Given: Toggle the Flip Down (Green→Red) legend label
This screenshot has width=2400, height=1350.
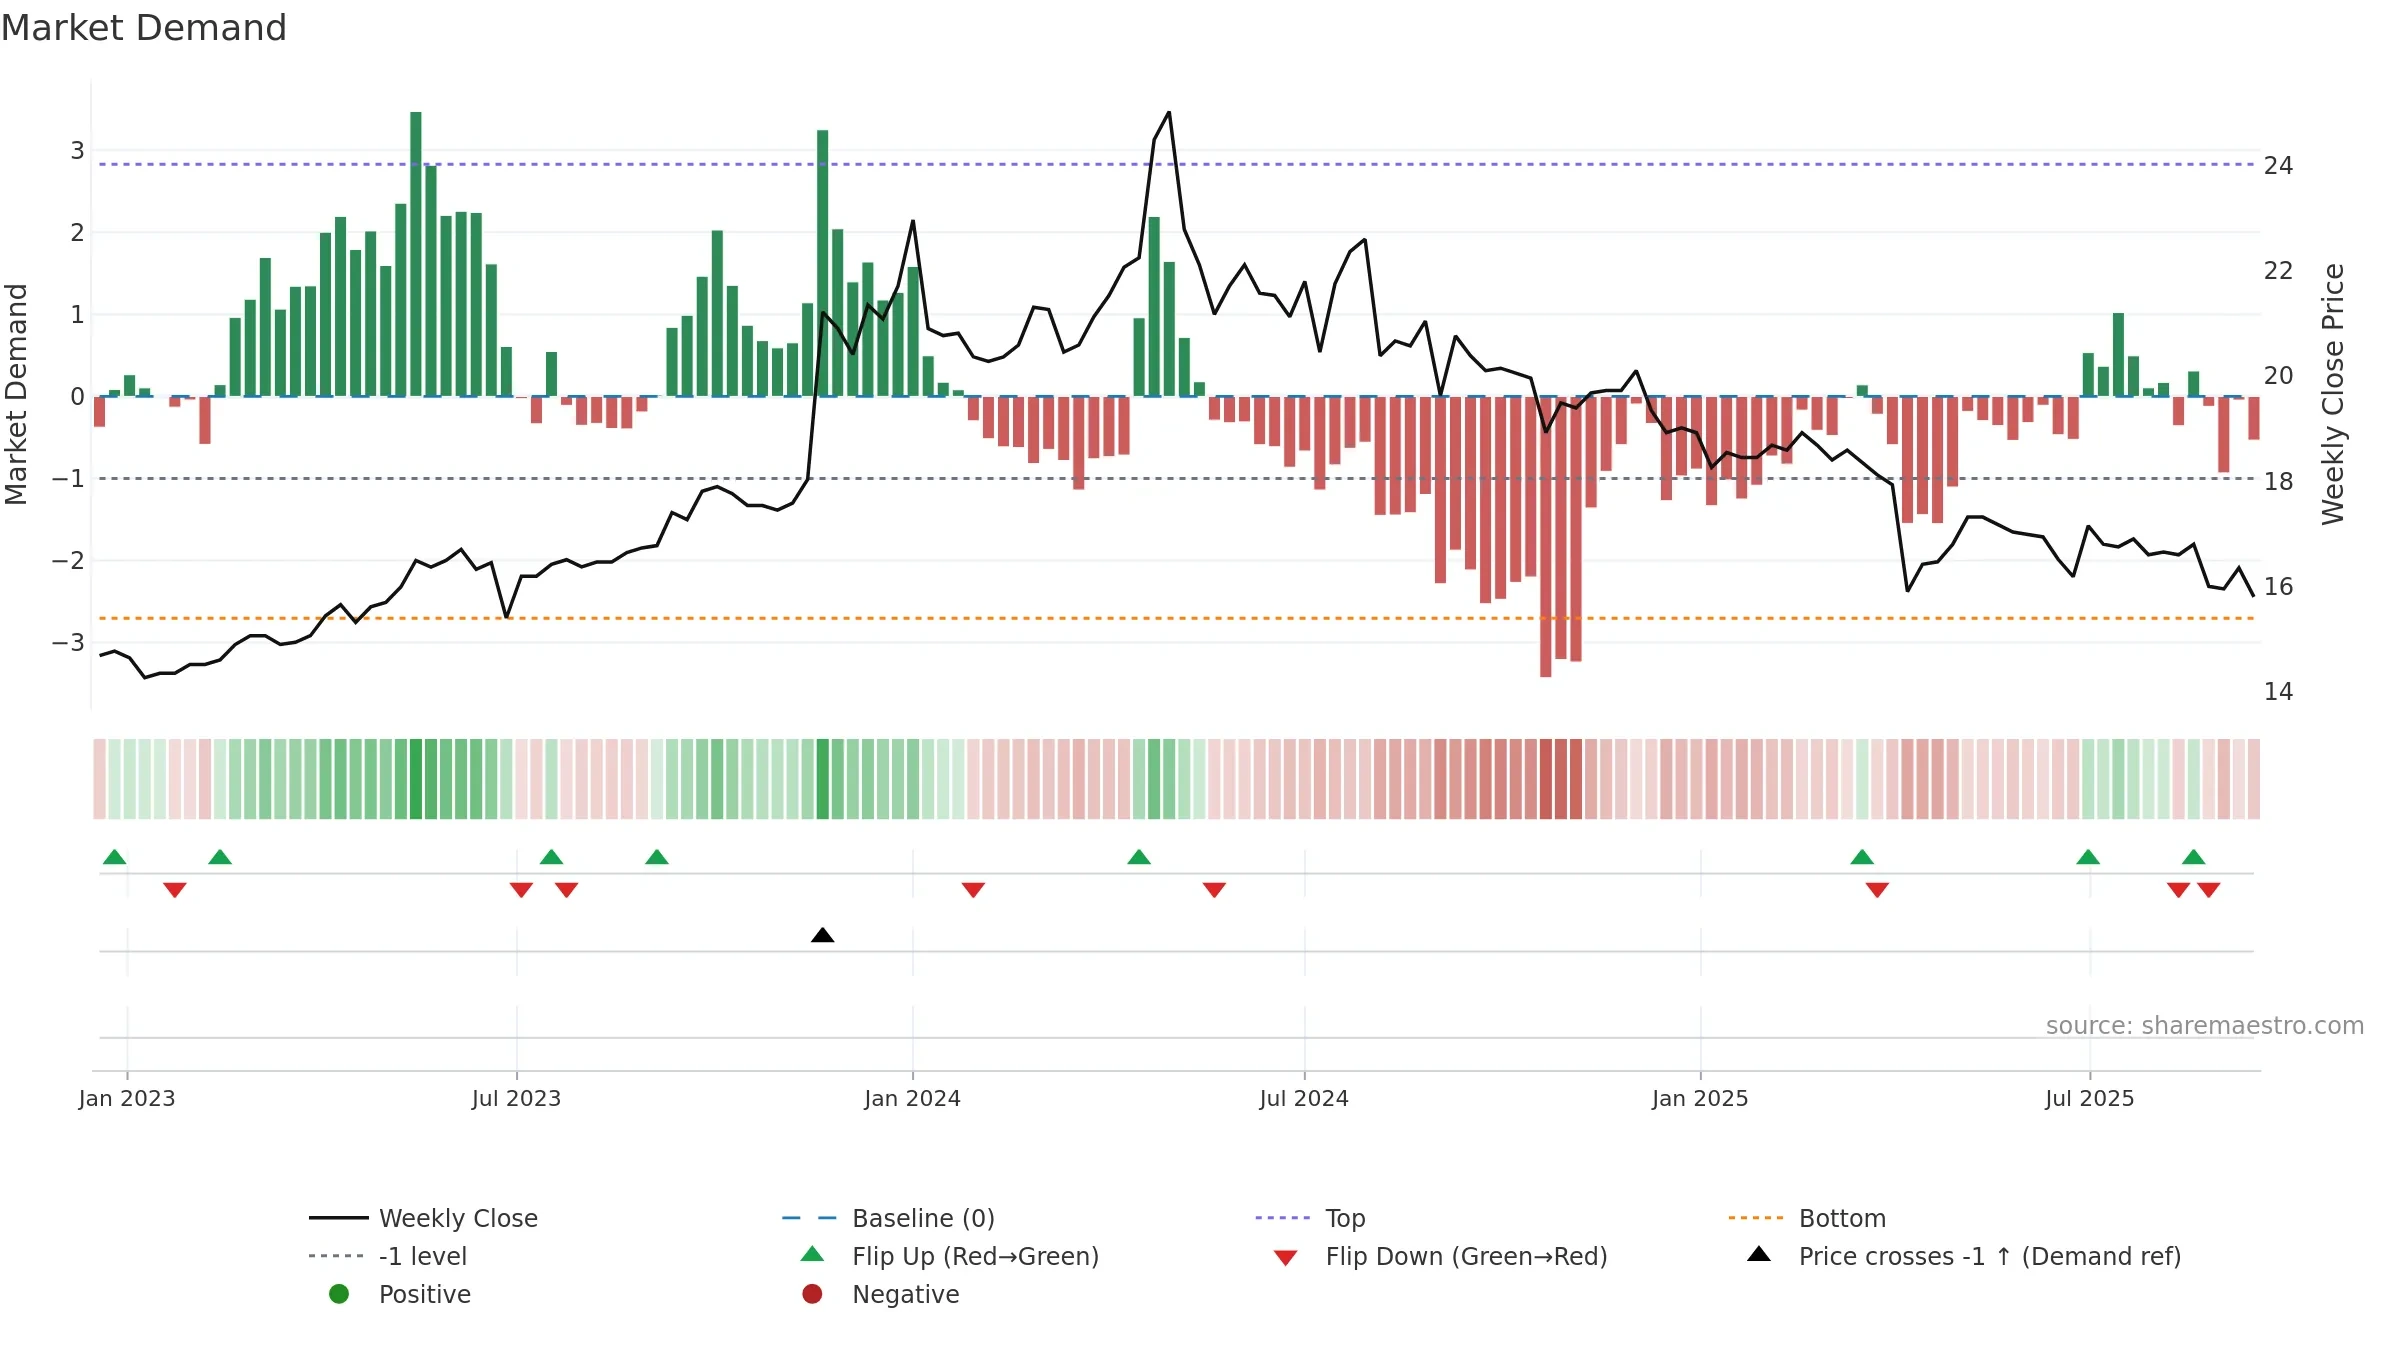Looking at the screenshot, I should click(1467, 1256).
